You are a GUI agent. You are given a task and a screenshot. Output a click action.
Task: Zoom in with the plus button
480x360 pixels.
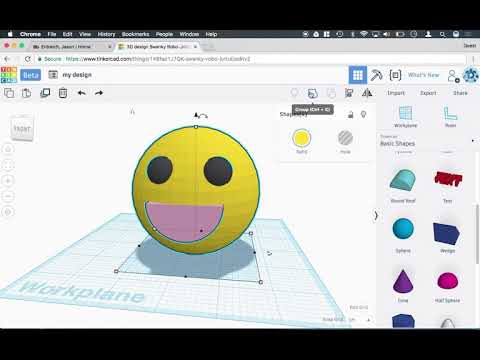8,181
